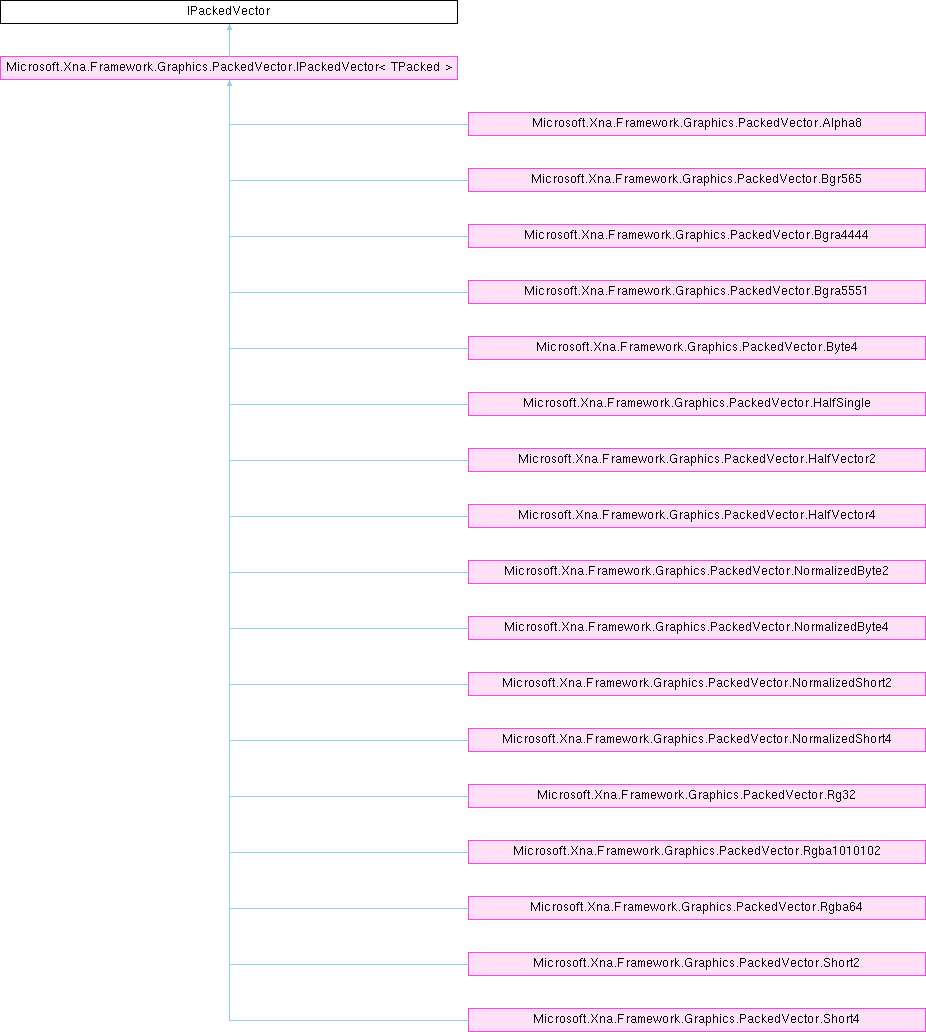Click the PackedVector.Bgra4444 node
The image size is (926, 1032).
(697, 236)
